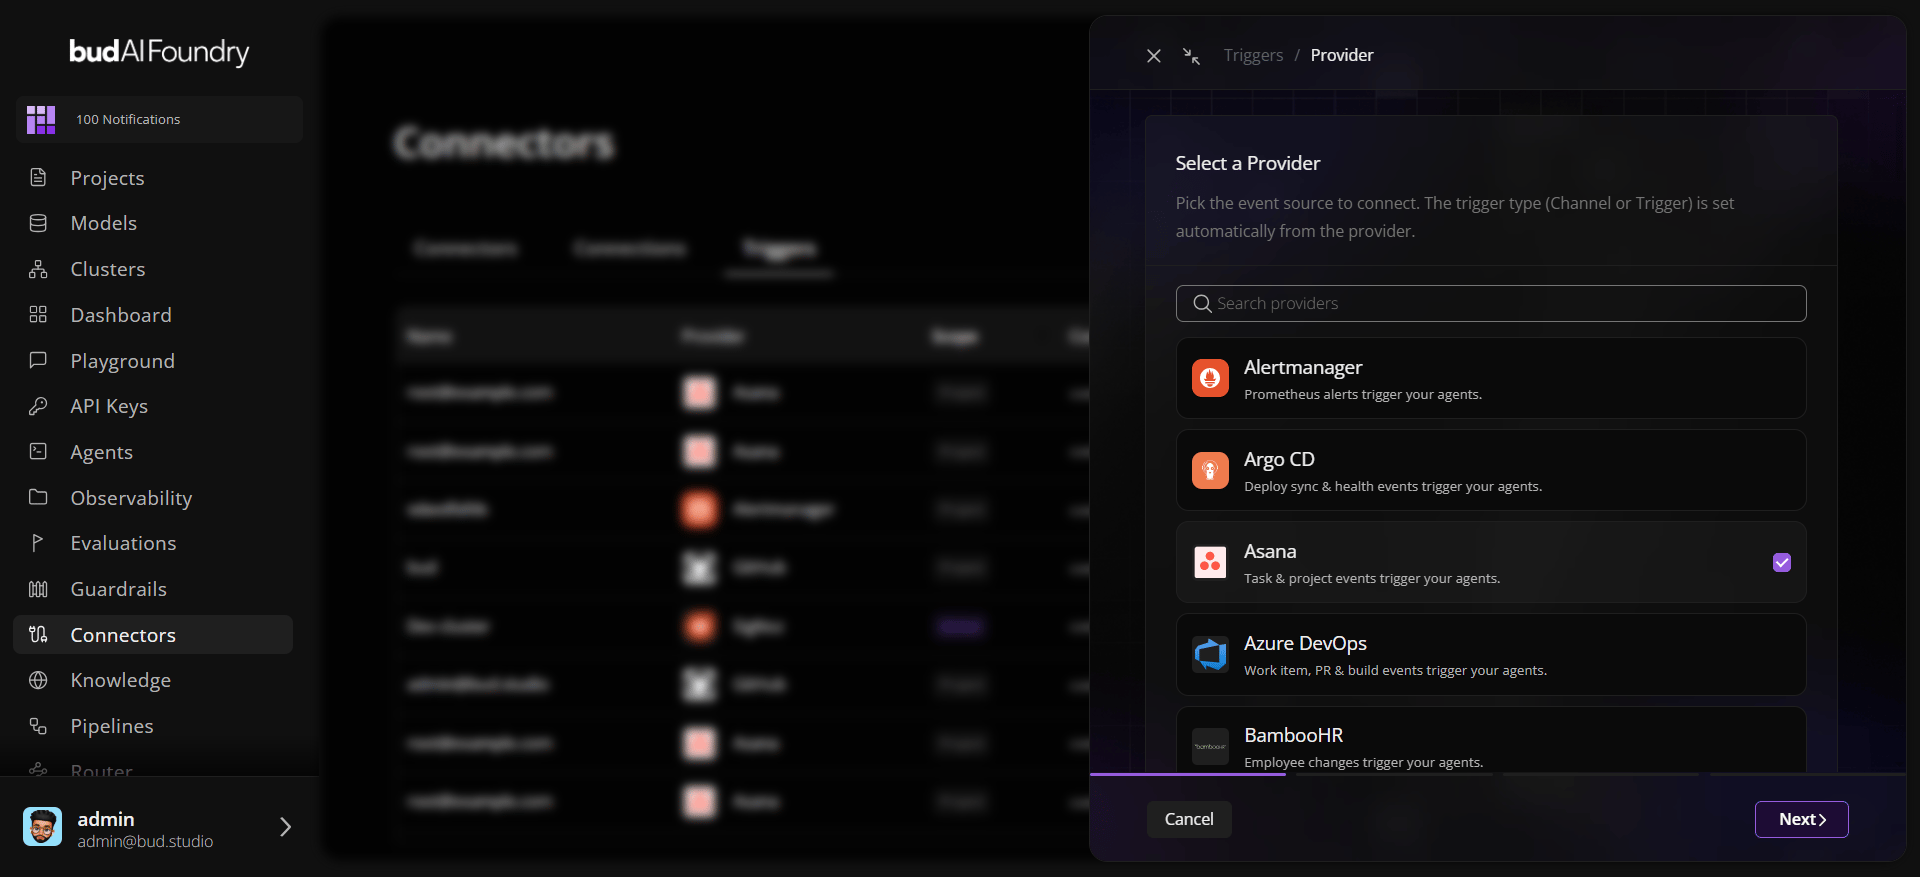Click the Observability folder icon

coord(38,497)
